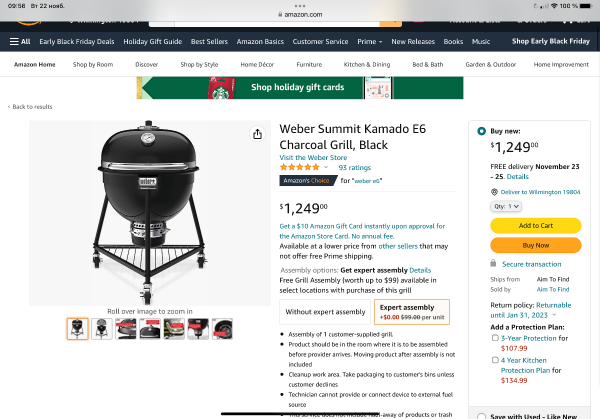This screenshot has height=419, width=600.
Task: Visit the Weber Store link
Action: click(313, 157)
